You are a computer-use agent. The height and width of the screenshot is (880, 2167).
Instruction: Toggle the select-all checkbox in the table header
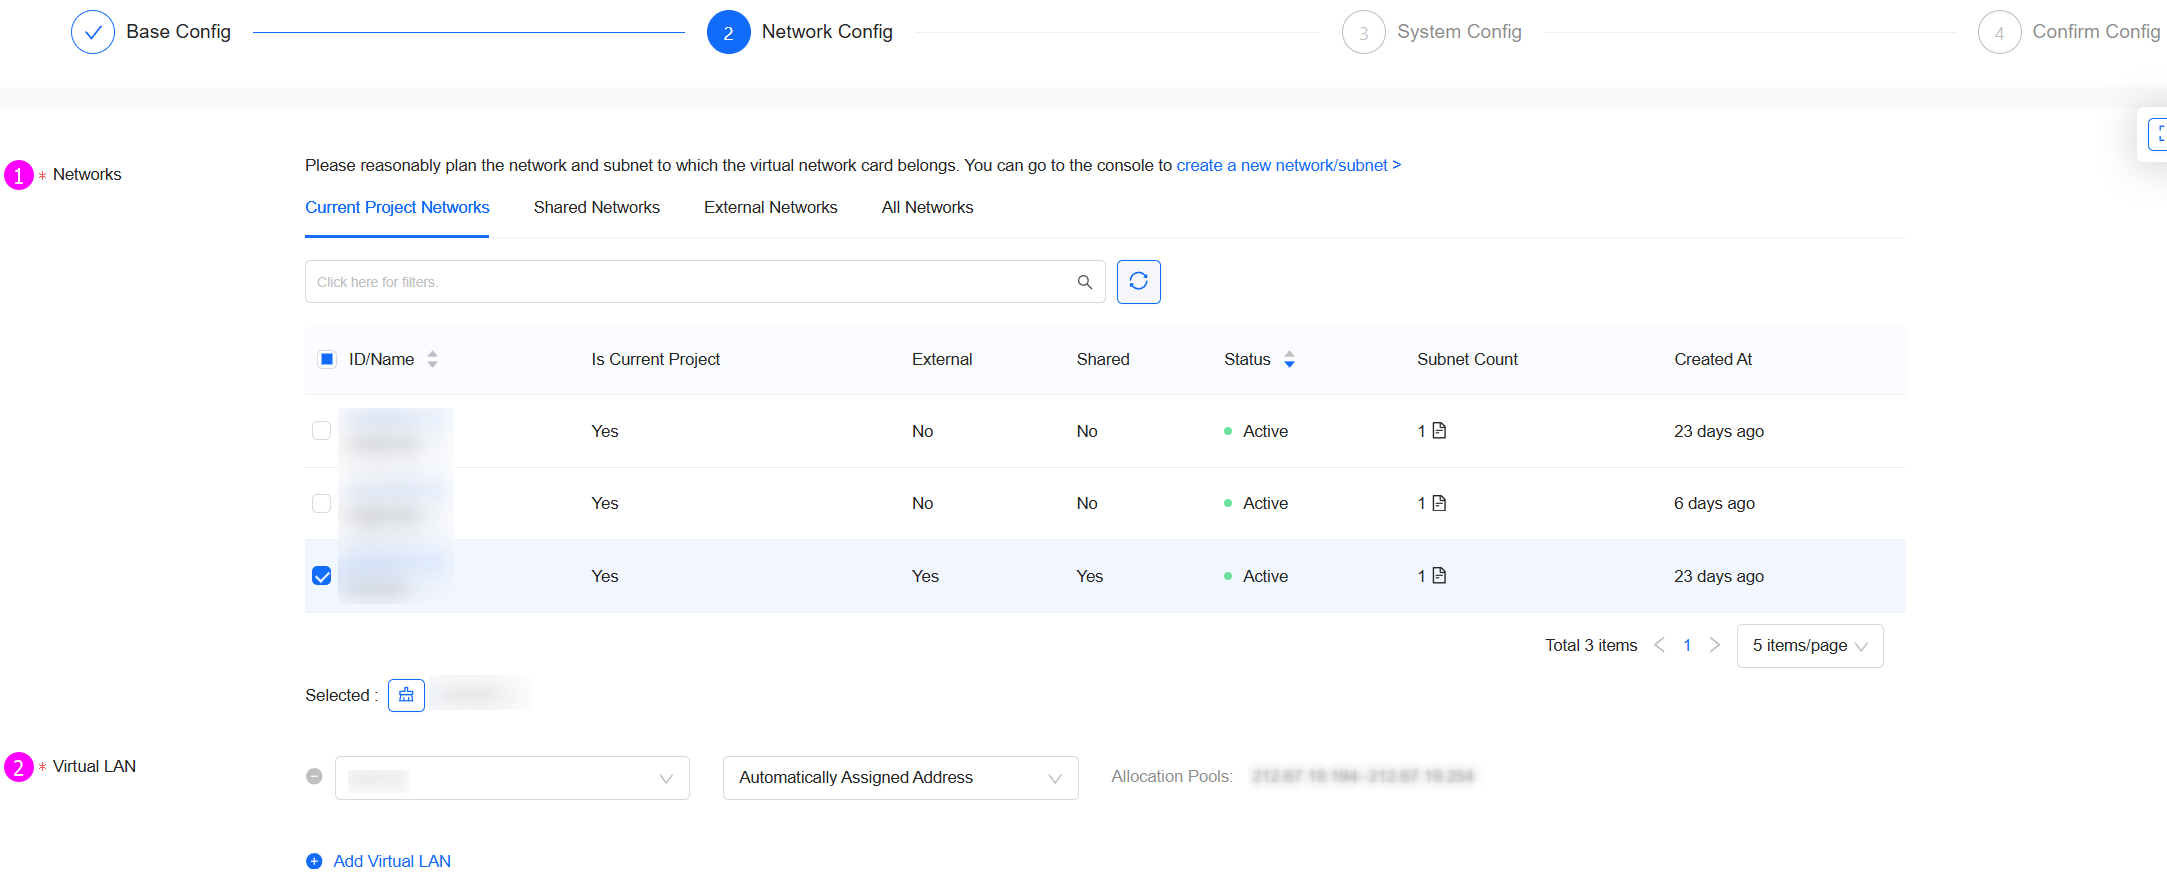pyautogui.click(x=327, y=359)
